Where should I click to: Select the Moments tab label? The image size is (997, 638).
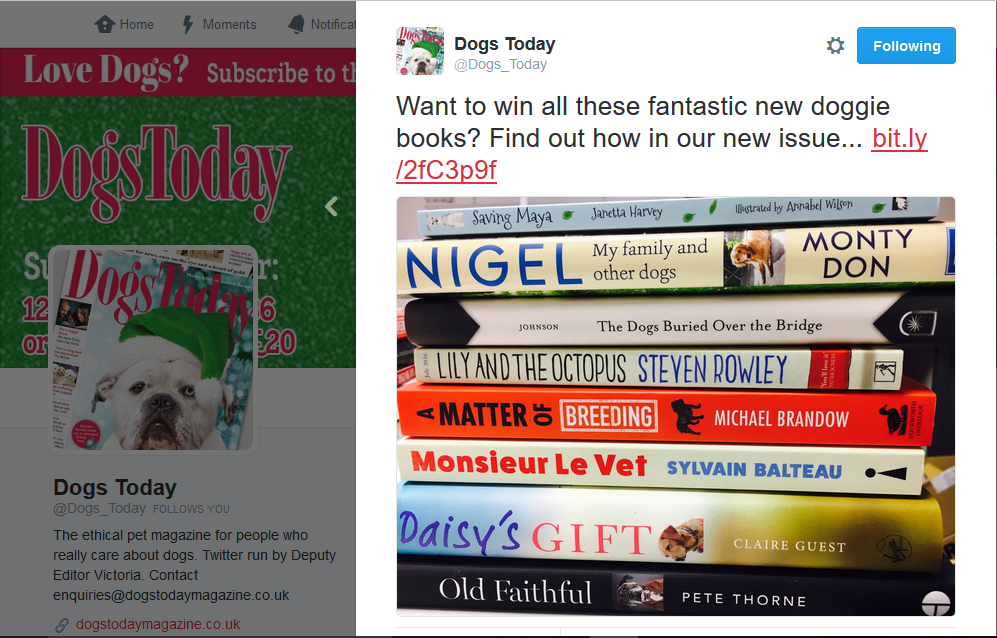tap(230, 24)
